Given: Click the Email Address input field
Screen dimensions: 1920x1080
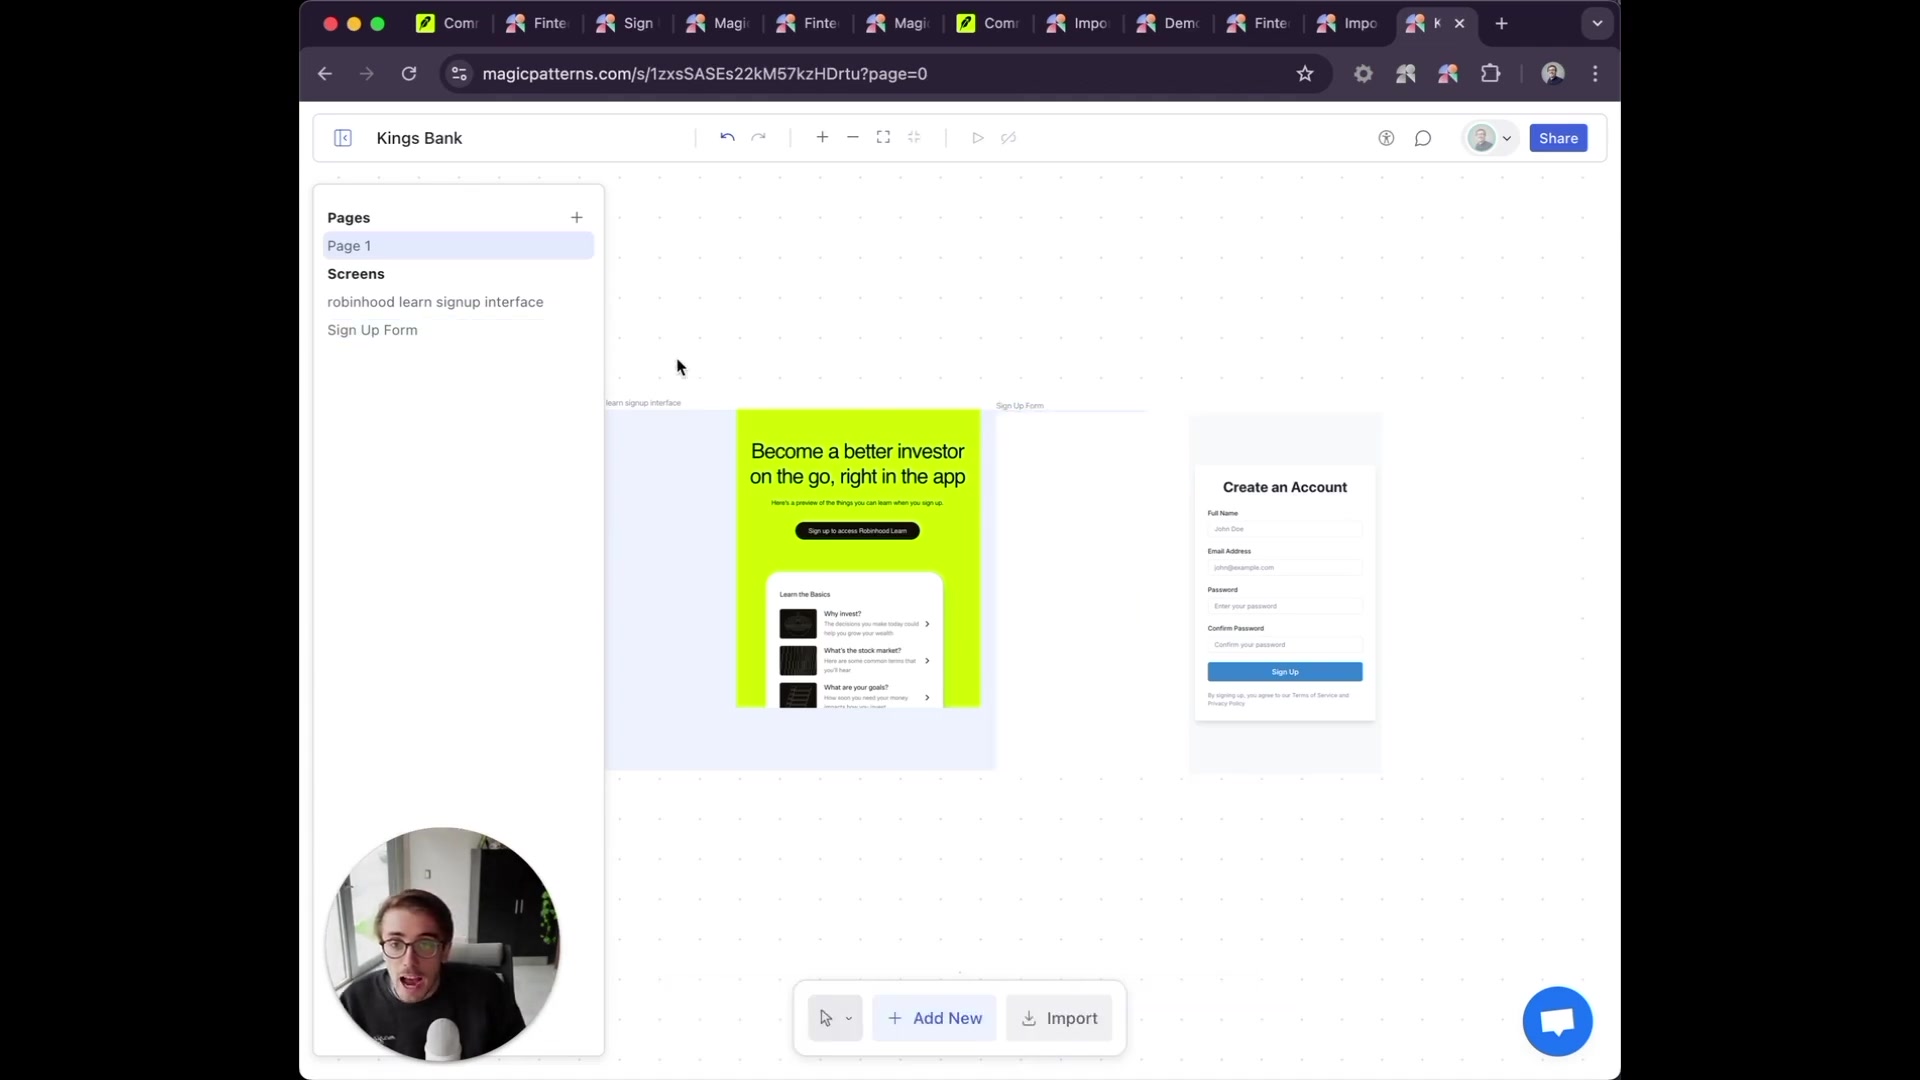Looking at the screenshot, I should coord(1285,567).
